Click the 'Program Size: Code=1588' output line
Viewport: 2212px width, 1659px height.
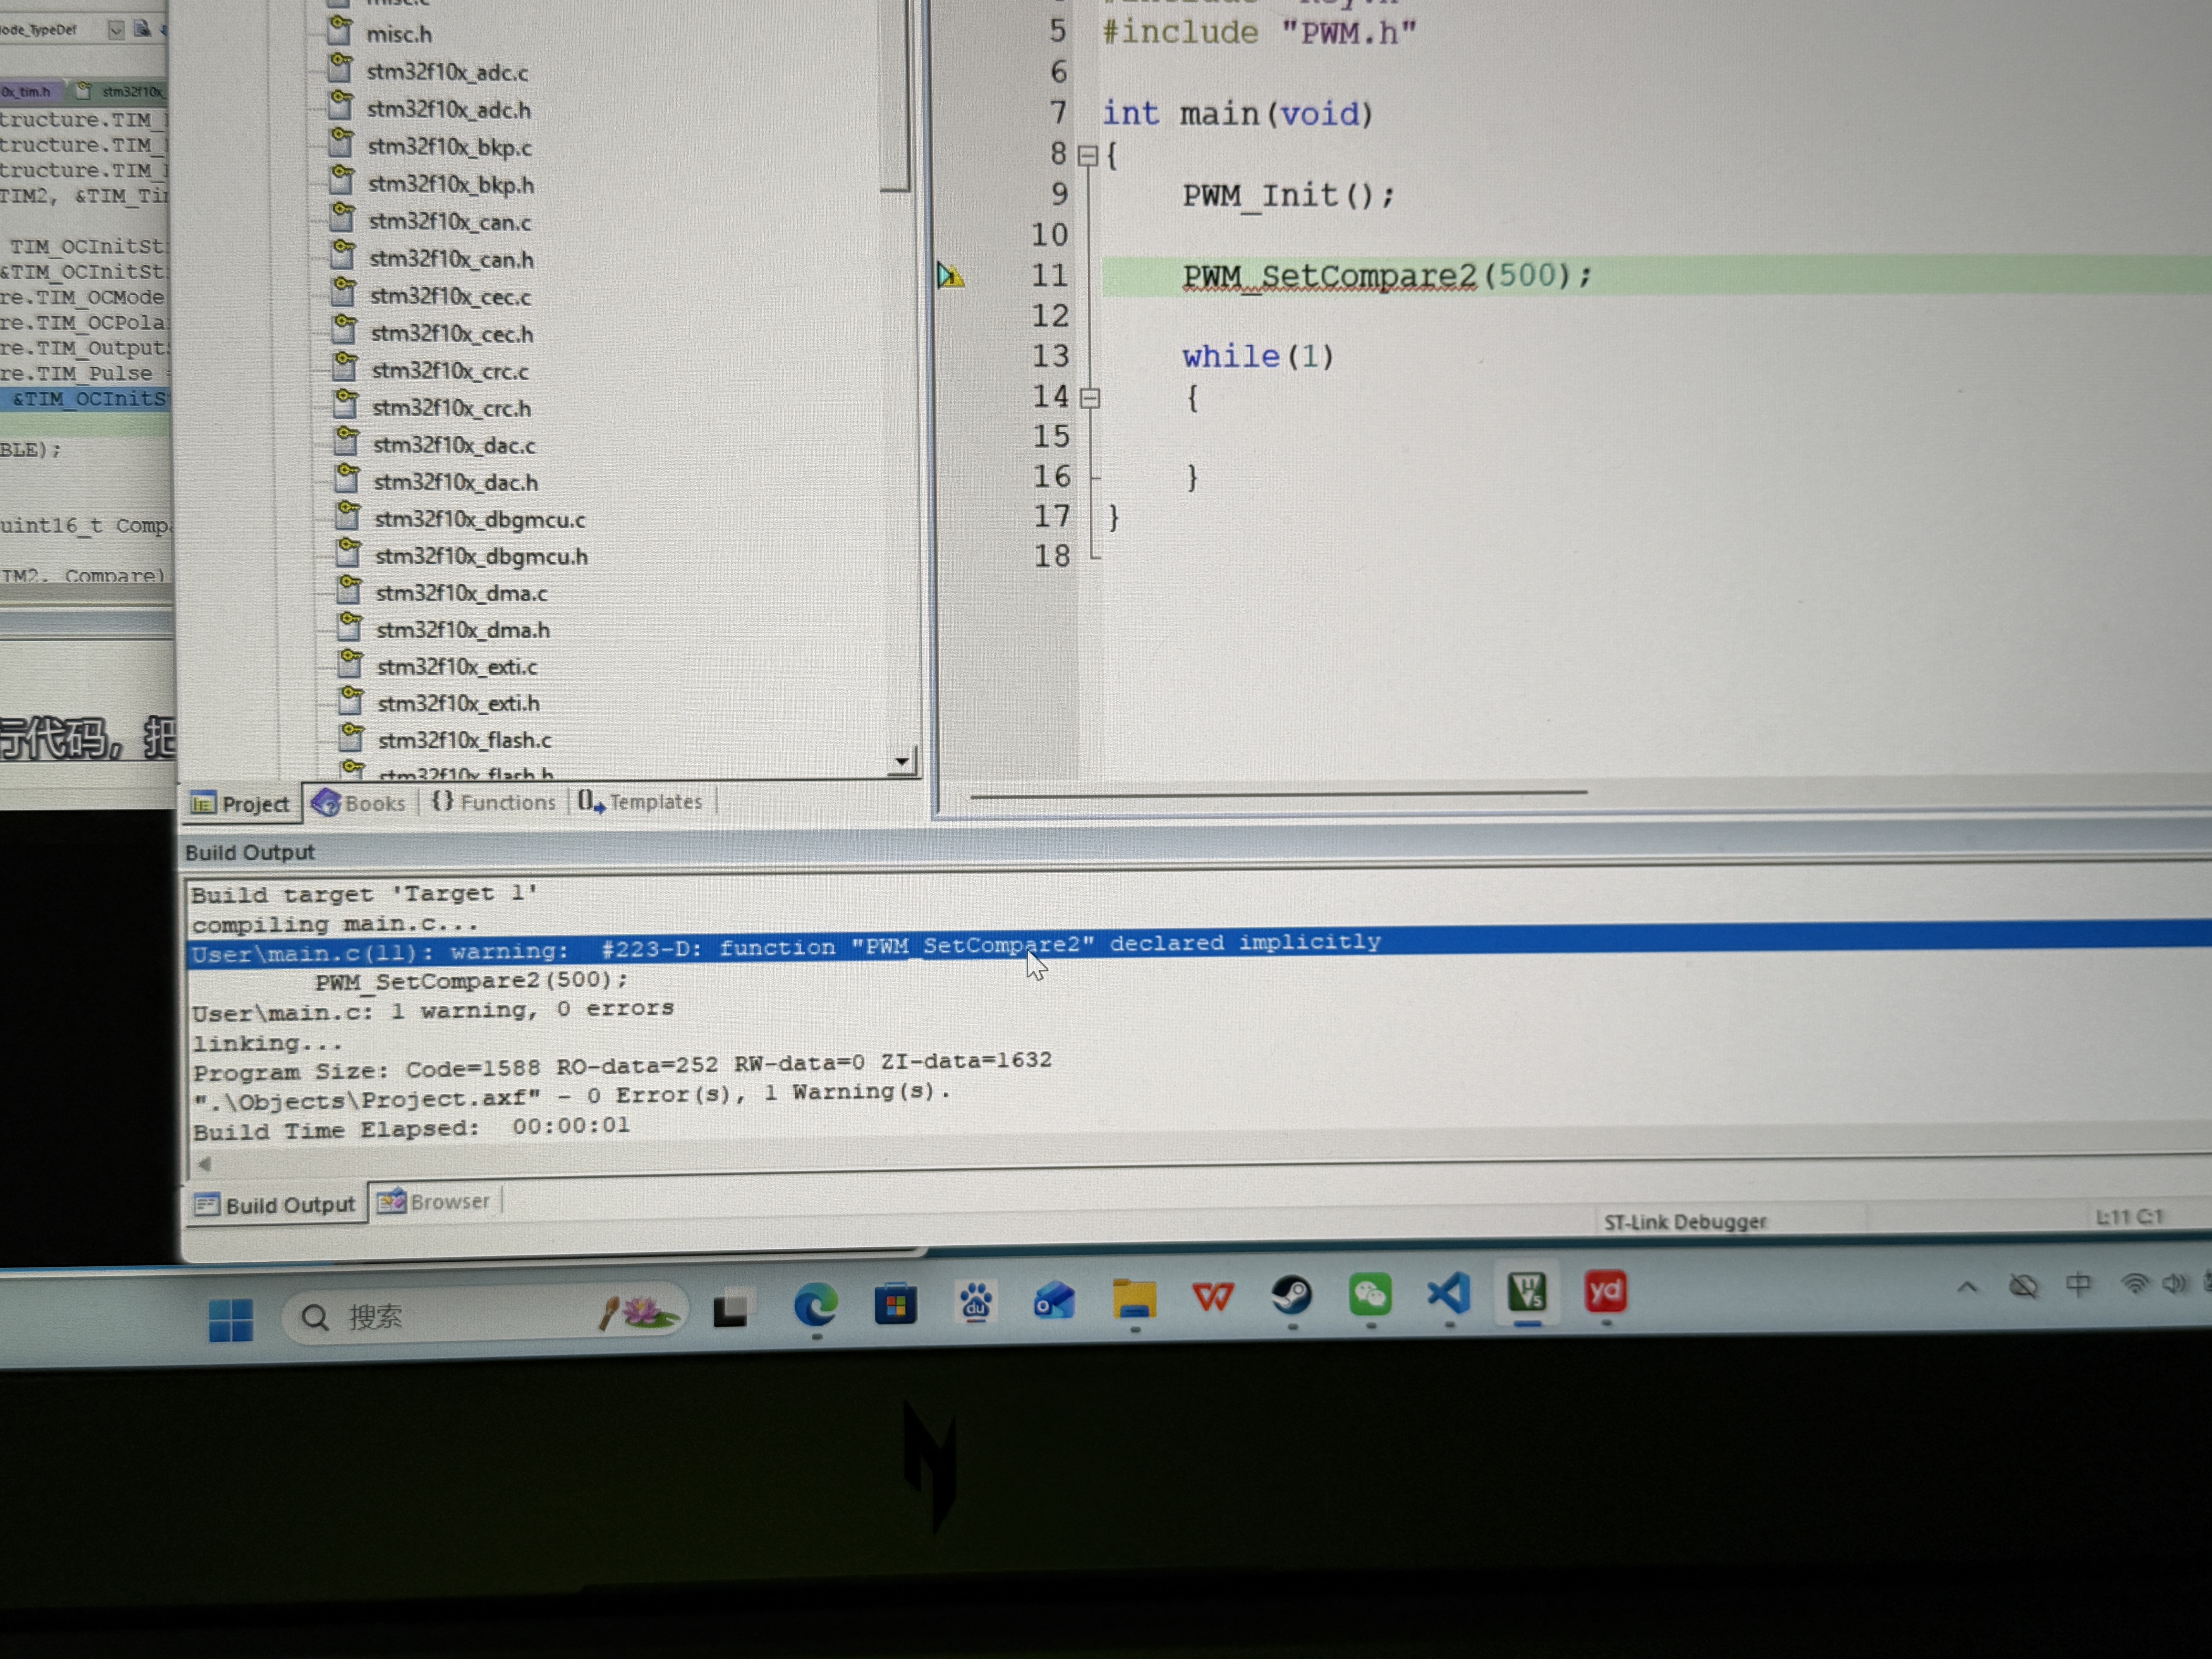point(622,1066)
